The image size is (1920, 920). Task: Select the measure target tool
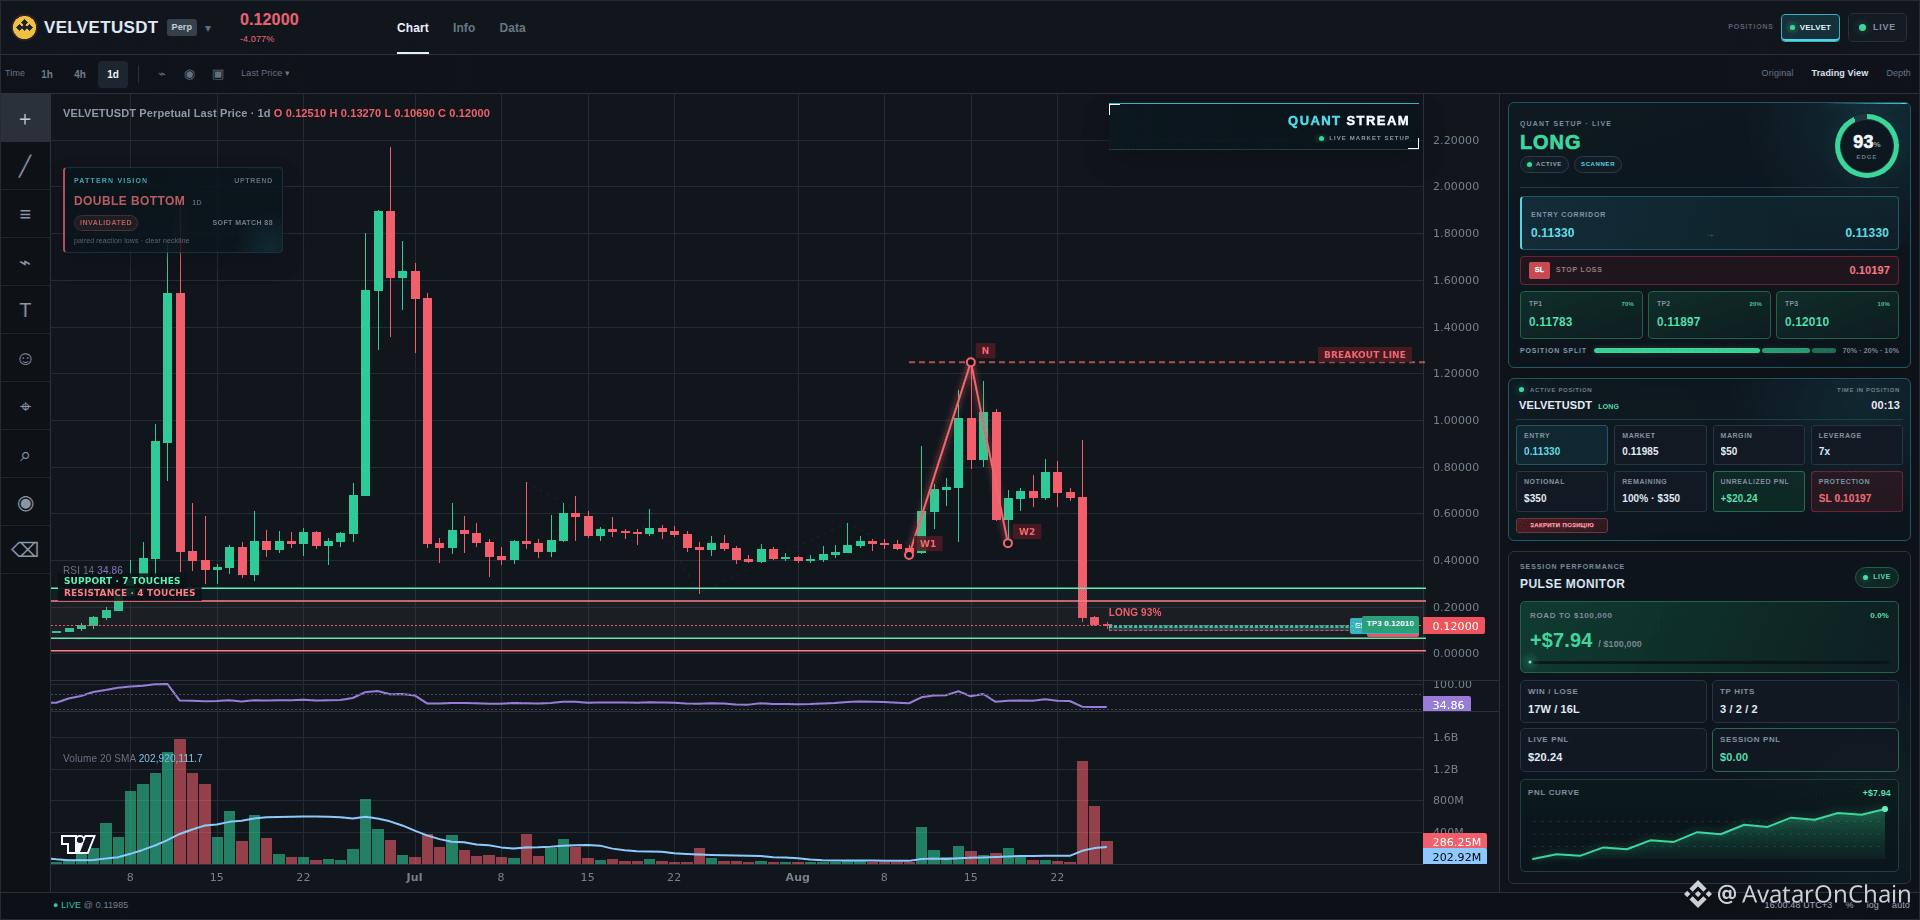(x=25, y=406)
